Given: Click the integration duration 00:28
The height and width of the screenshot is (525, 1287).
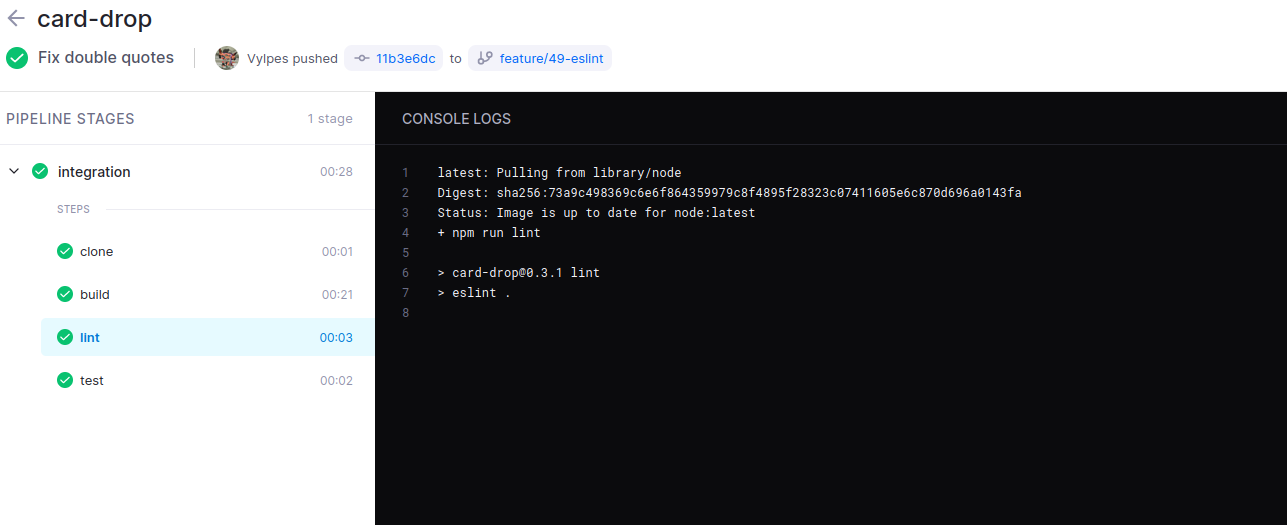Looking at the screenshot, I should click(336, 171).
